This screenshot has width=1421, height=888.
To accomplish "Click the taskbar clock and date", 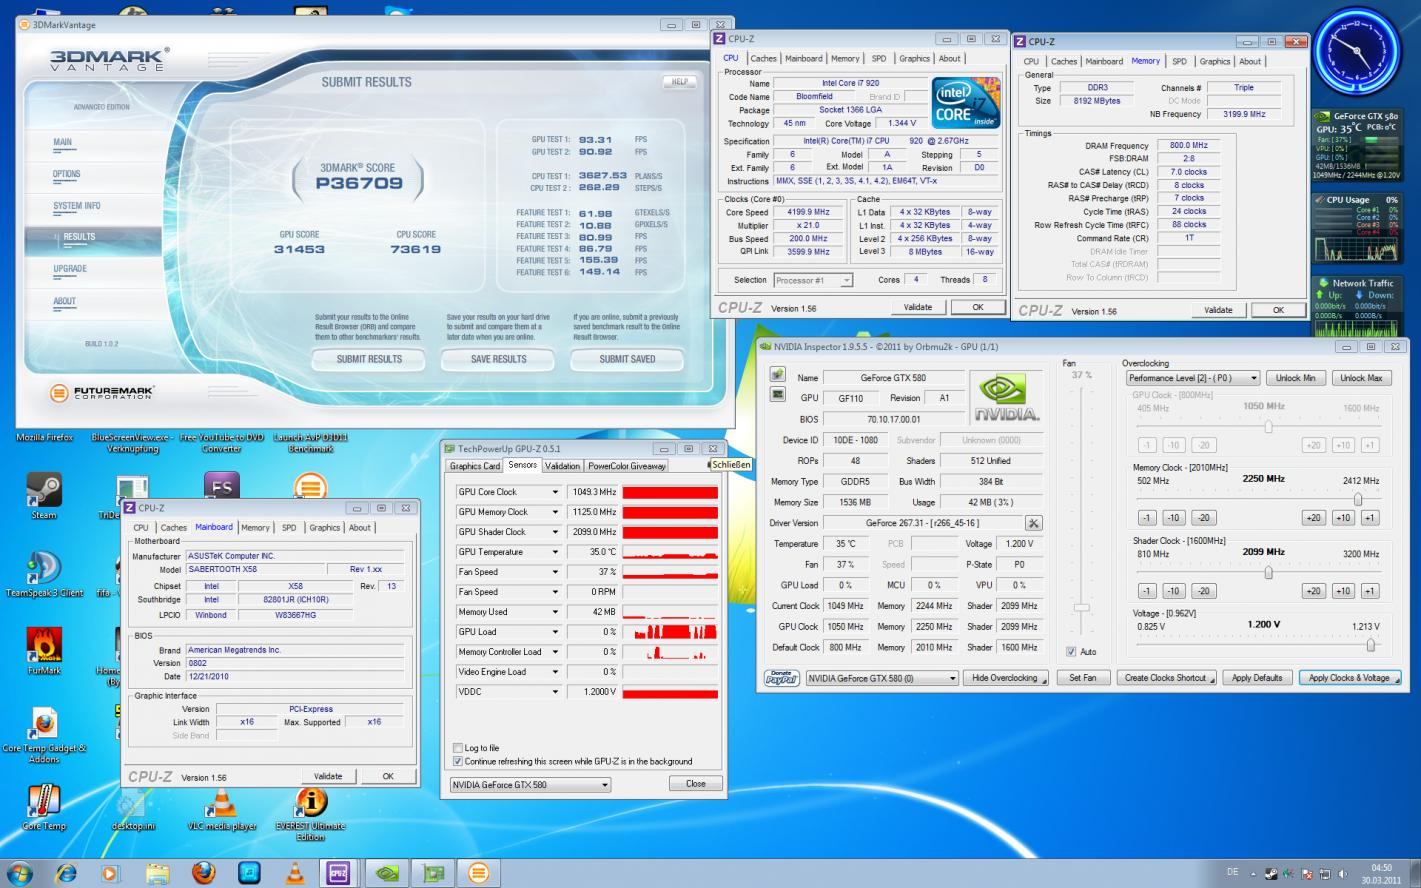I will tap(1380, 873).
